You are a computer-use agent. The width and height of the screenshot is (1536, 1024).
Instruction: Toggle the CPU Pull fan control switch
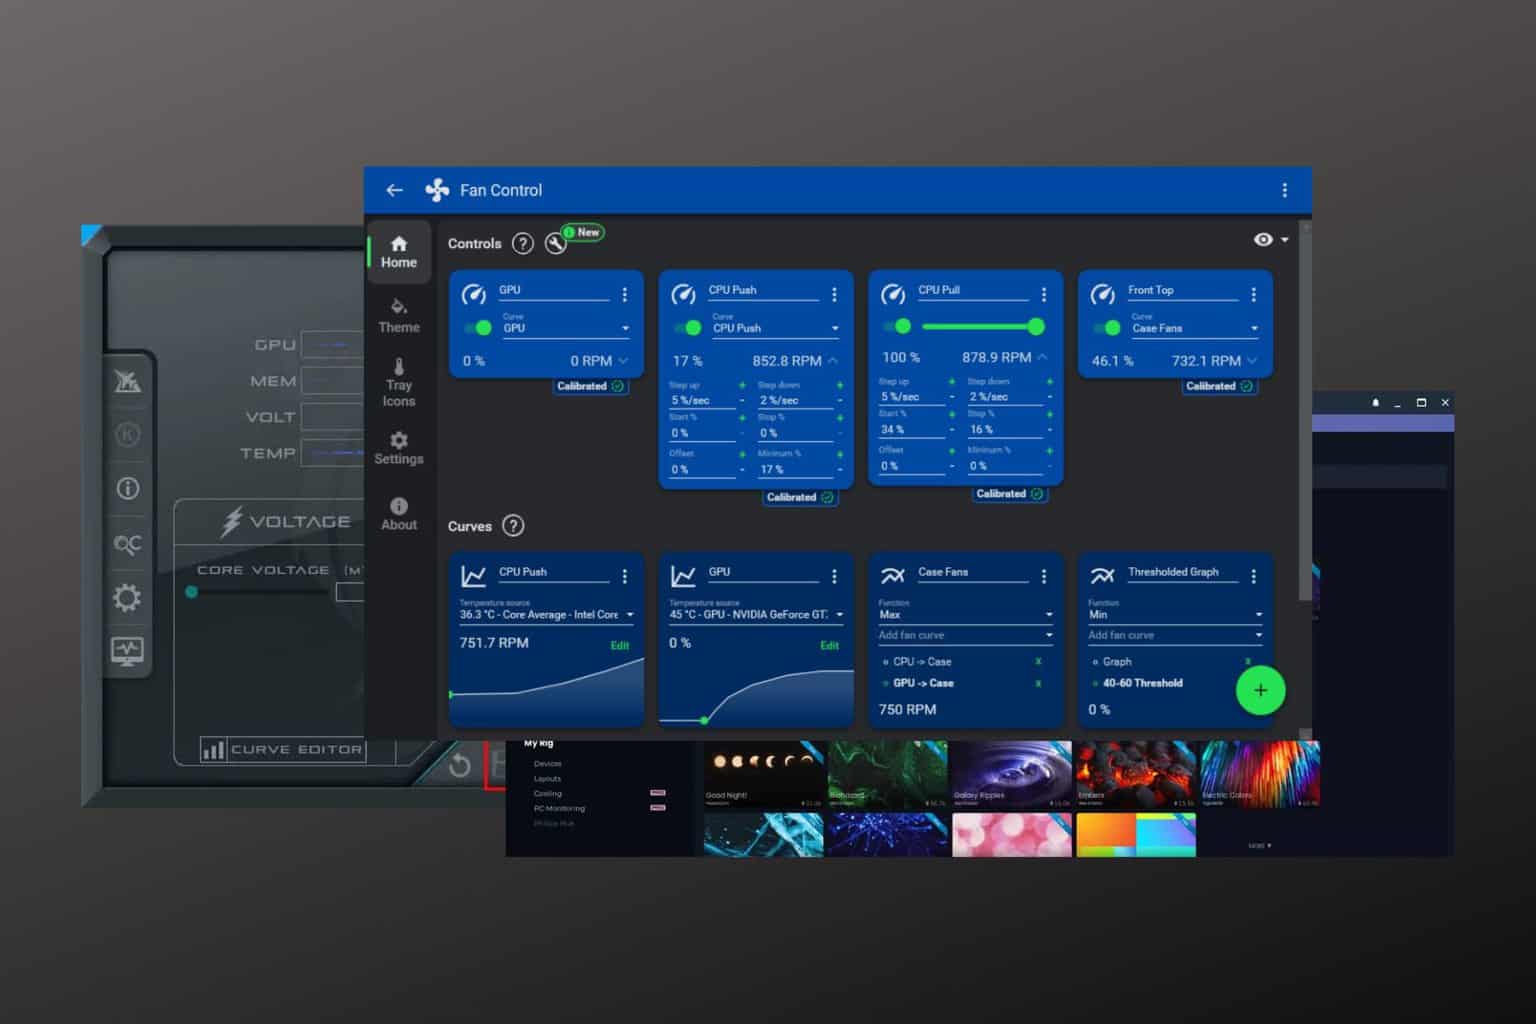897,326
